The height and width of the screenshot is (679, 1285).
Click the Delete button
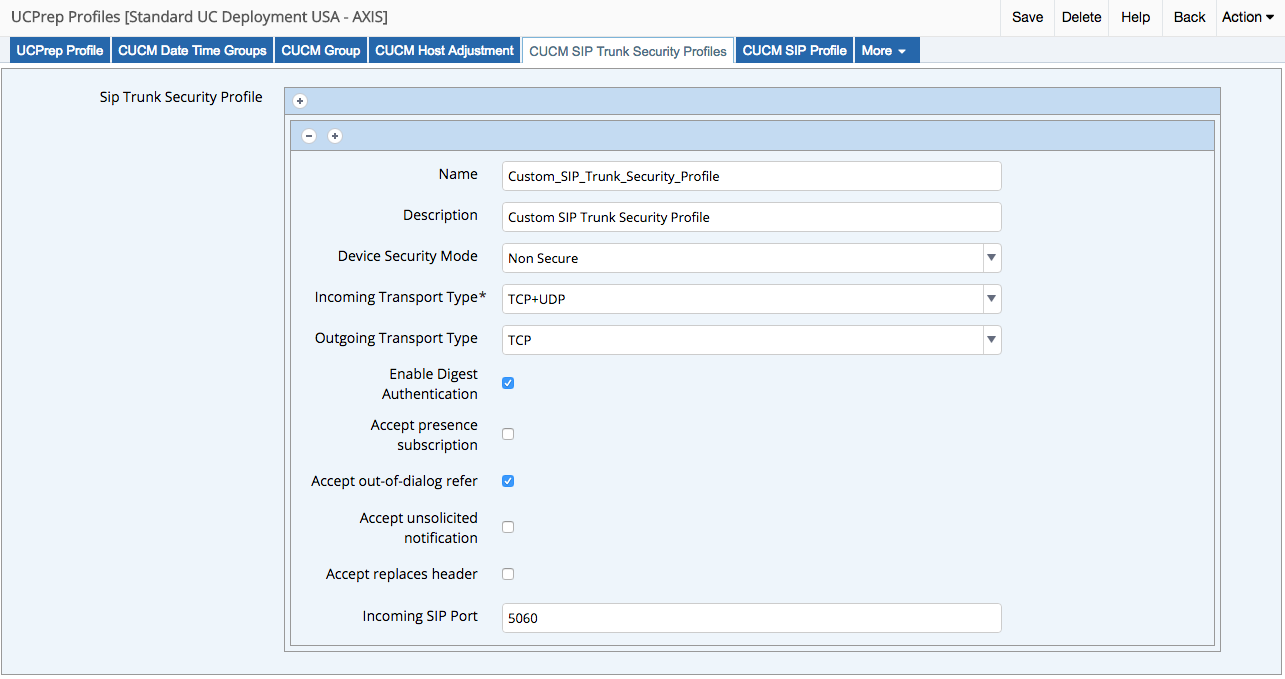[1081, 17]
